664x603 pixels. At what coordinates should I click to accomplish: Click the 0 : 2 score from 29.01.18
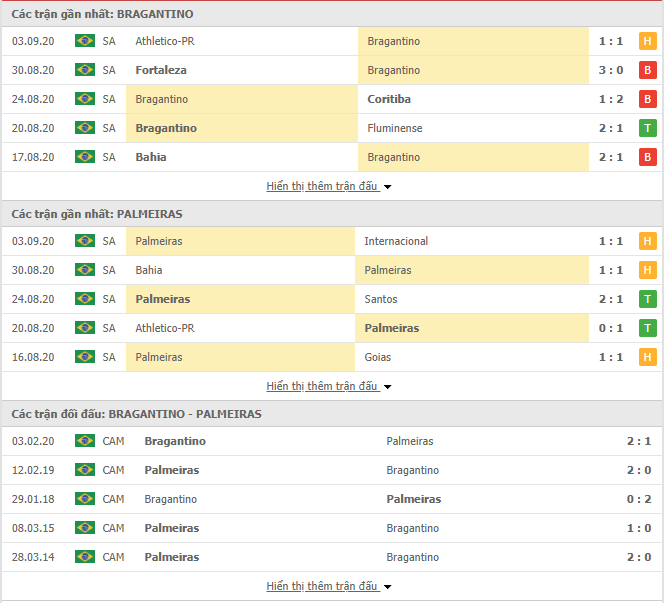637,499
